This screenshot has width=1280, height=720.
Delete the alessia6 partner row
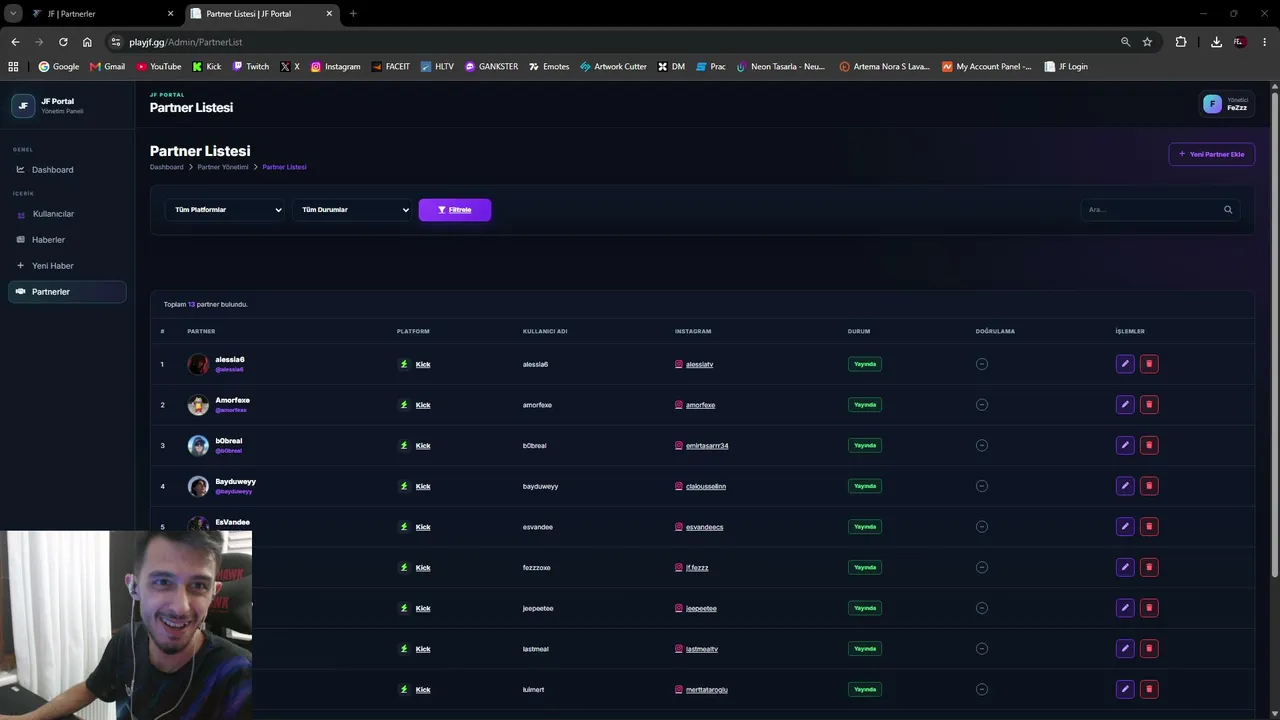1149,364
